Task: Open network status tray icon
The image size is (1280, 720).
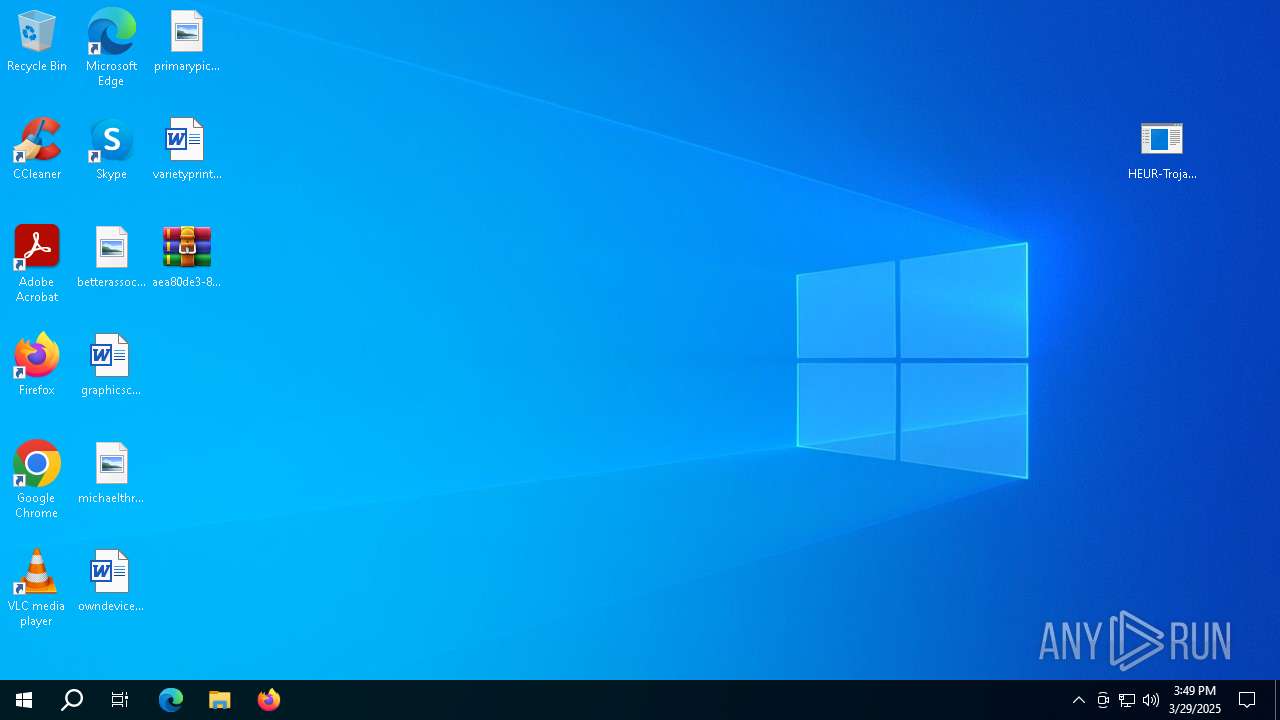Action: pos(1127,700)
